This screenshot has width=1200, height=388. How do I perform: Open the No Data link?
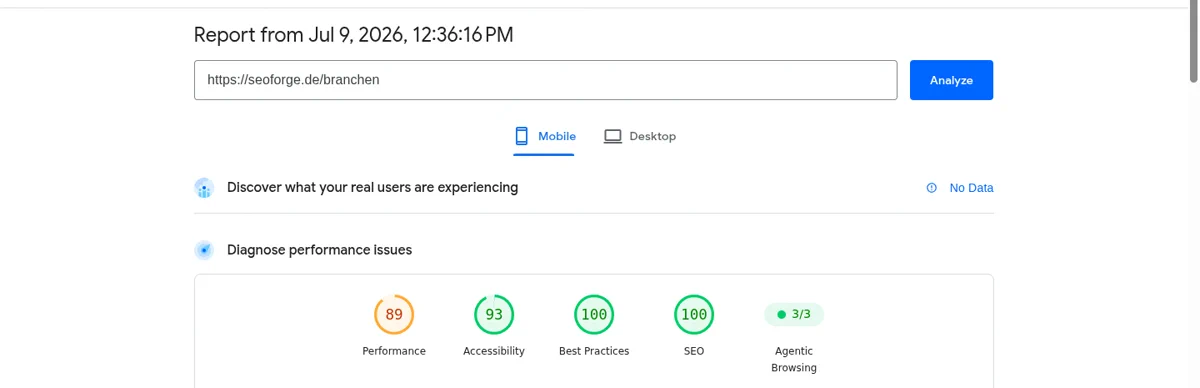tap(971, 188)
